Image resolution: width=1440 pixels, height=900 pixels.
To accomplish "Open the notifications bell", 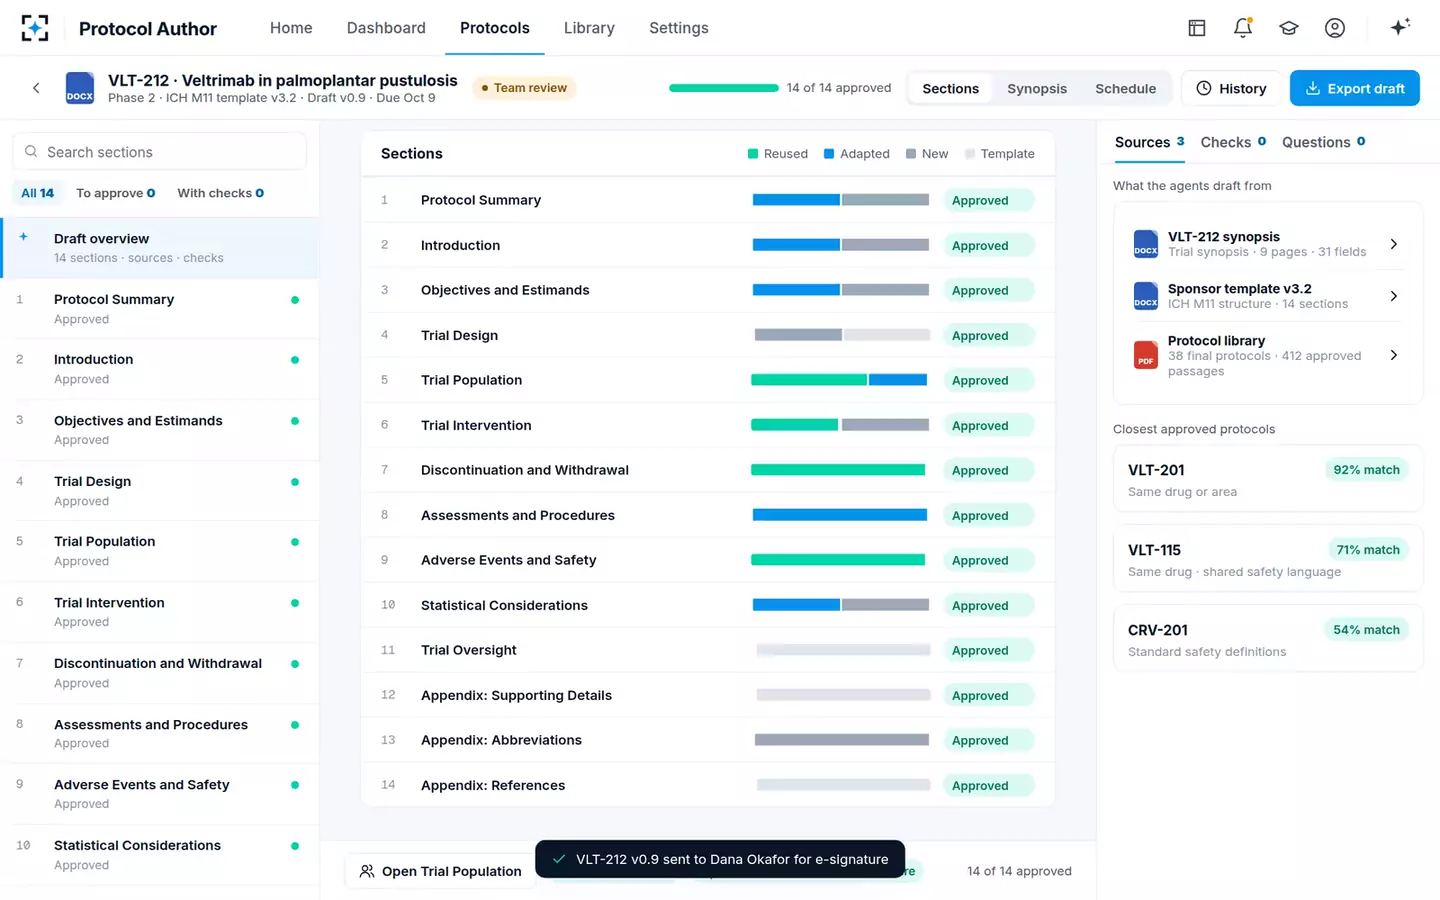I will [x=1243, y=28].
